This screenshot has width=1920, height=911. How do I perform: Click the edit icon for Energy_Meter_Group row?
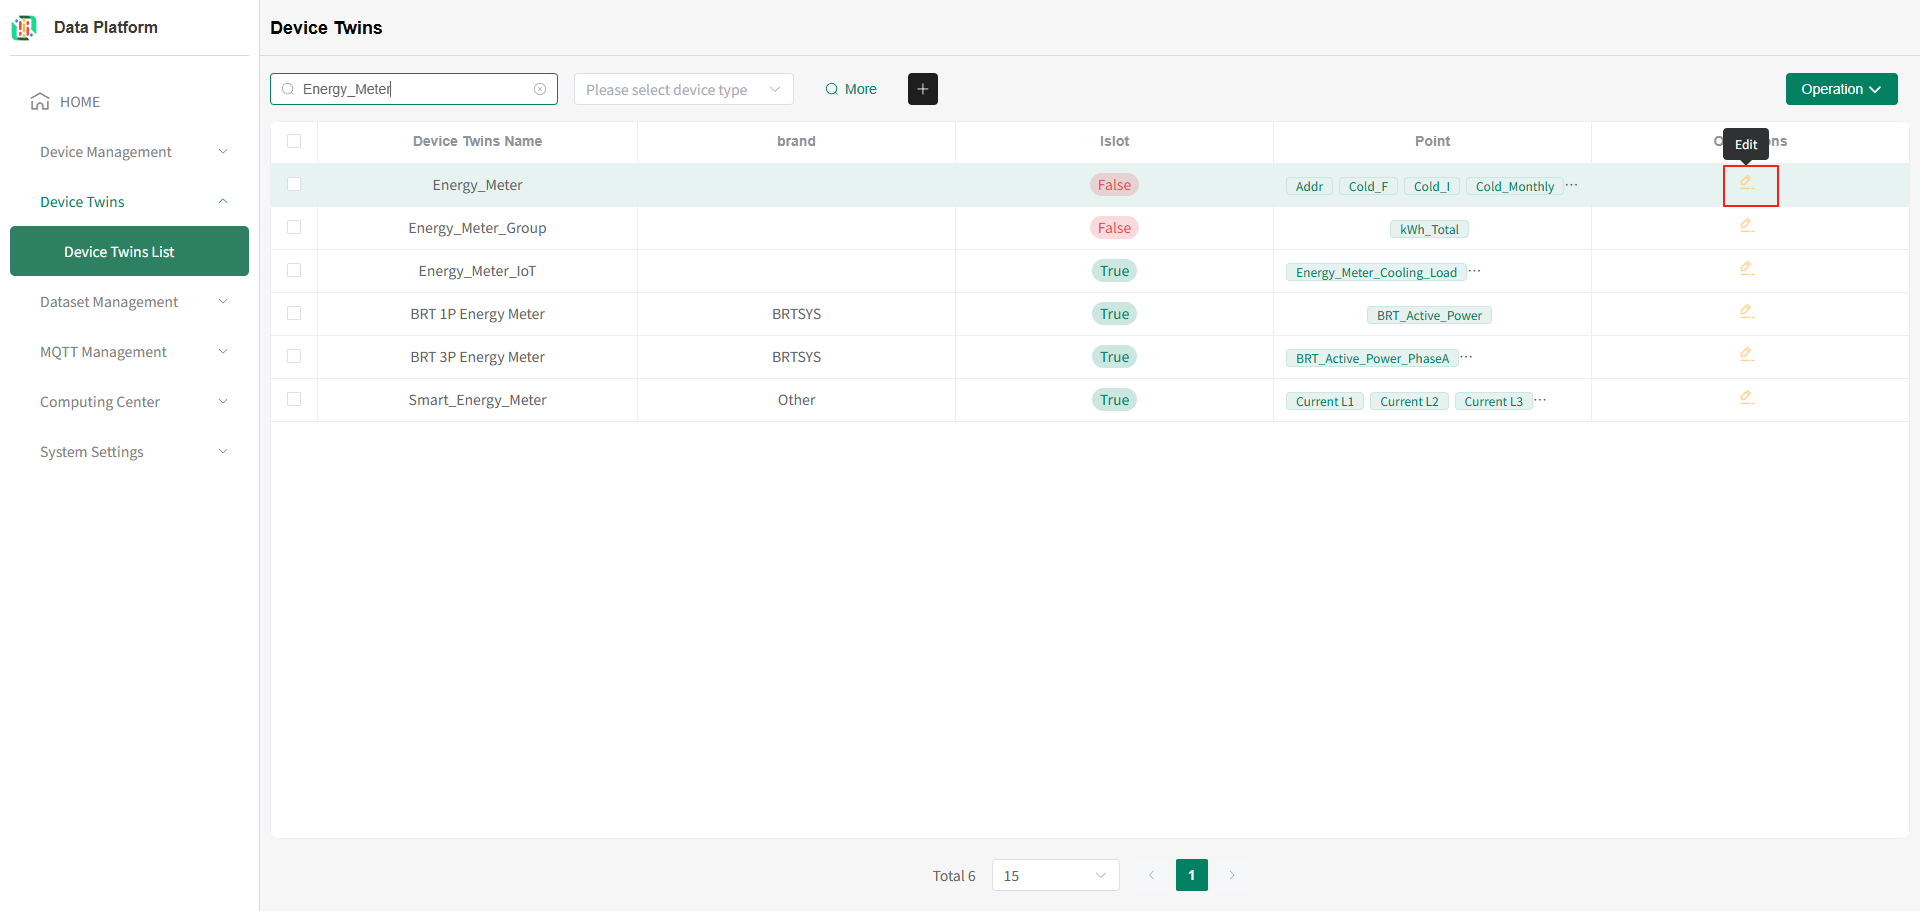pos(1746,226)
